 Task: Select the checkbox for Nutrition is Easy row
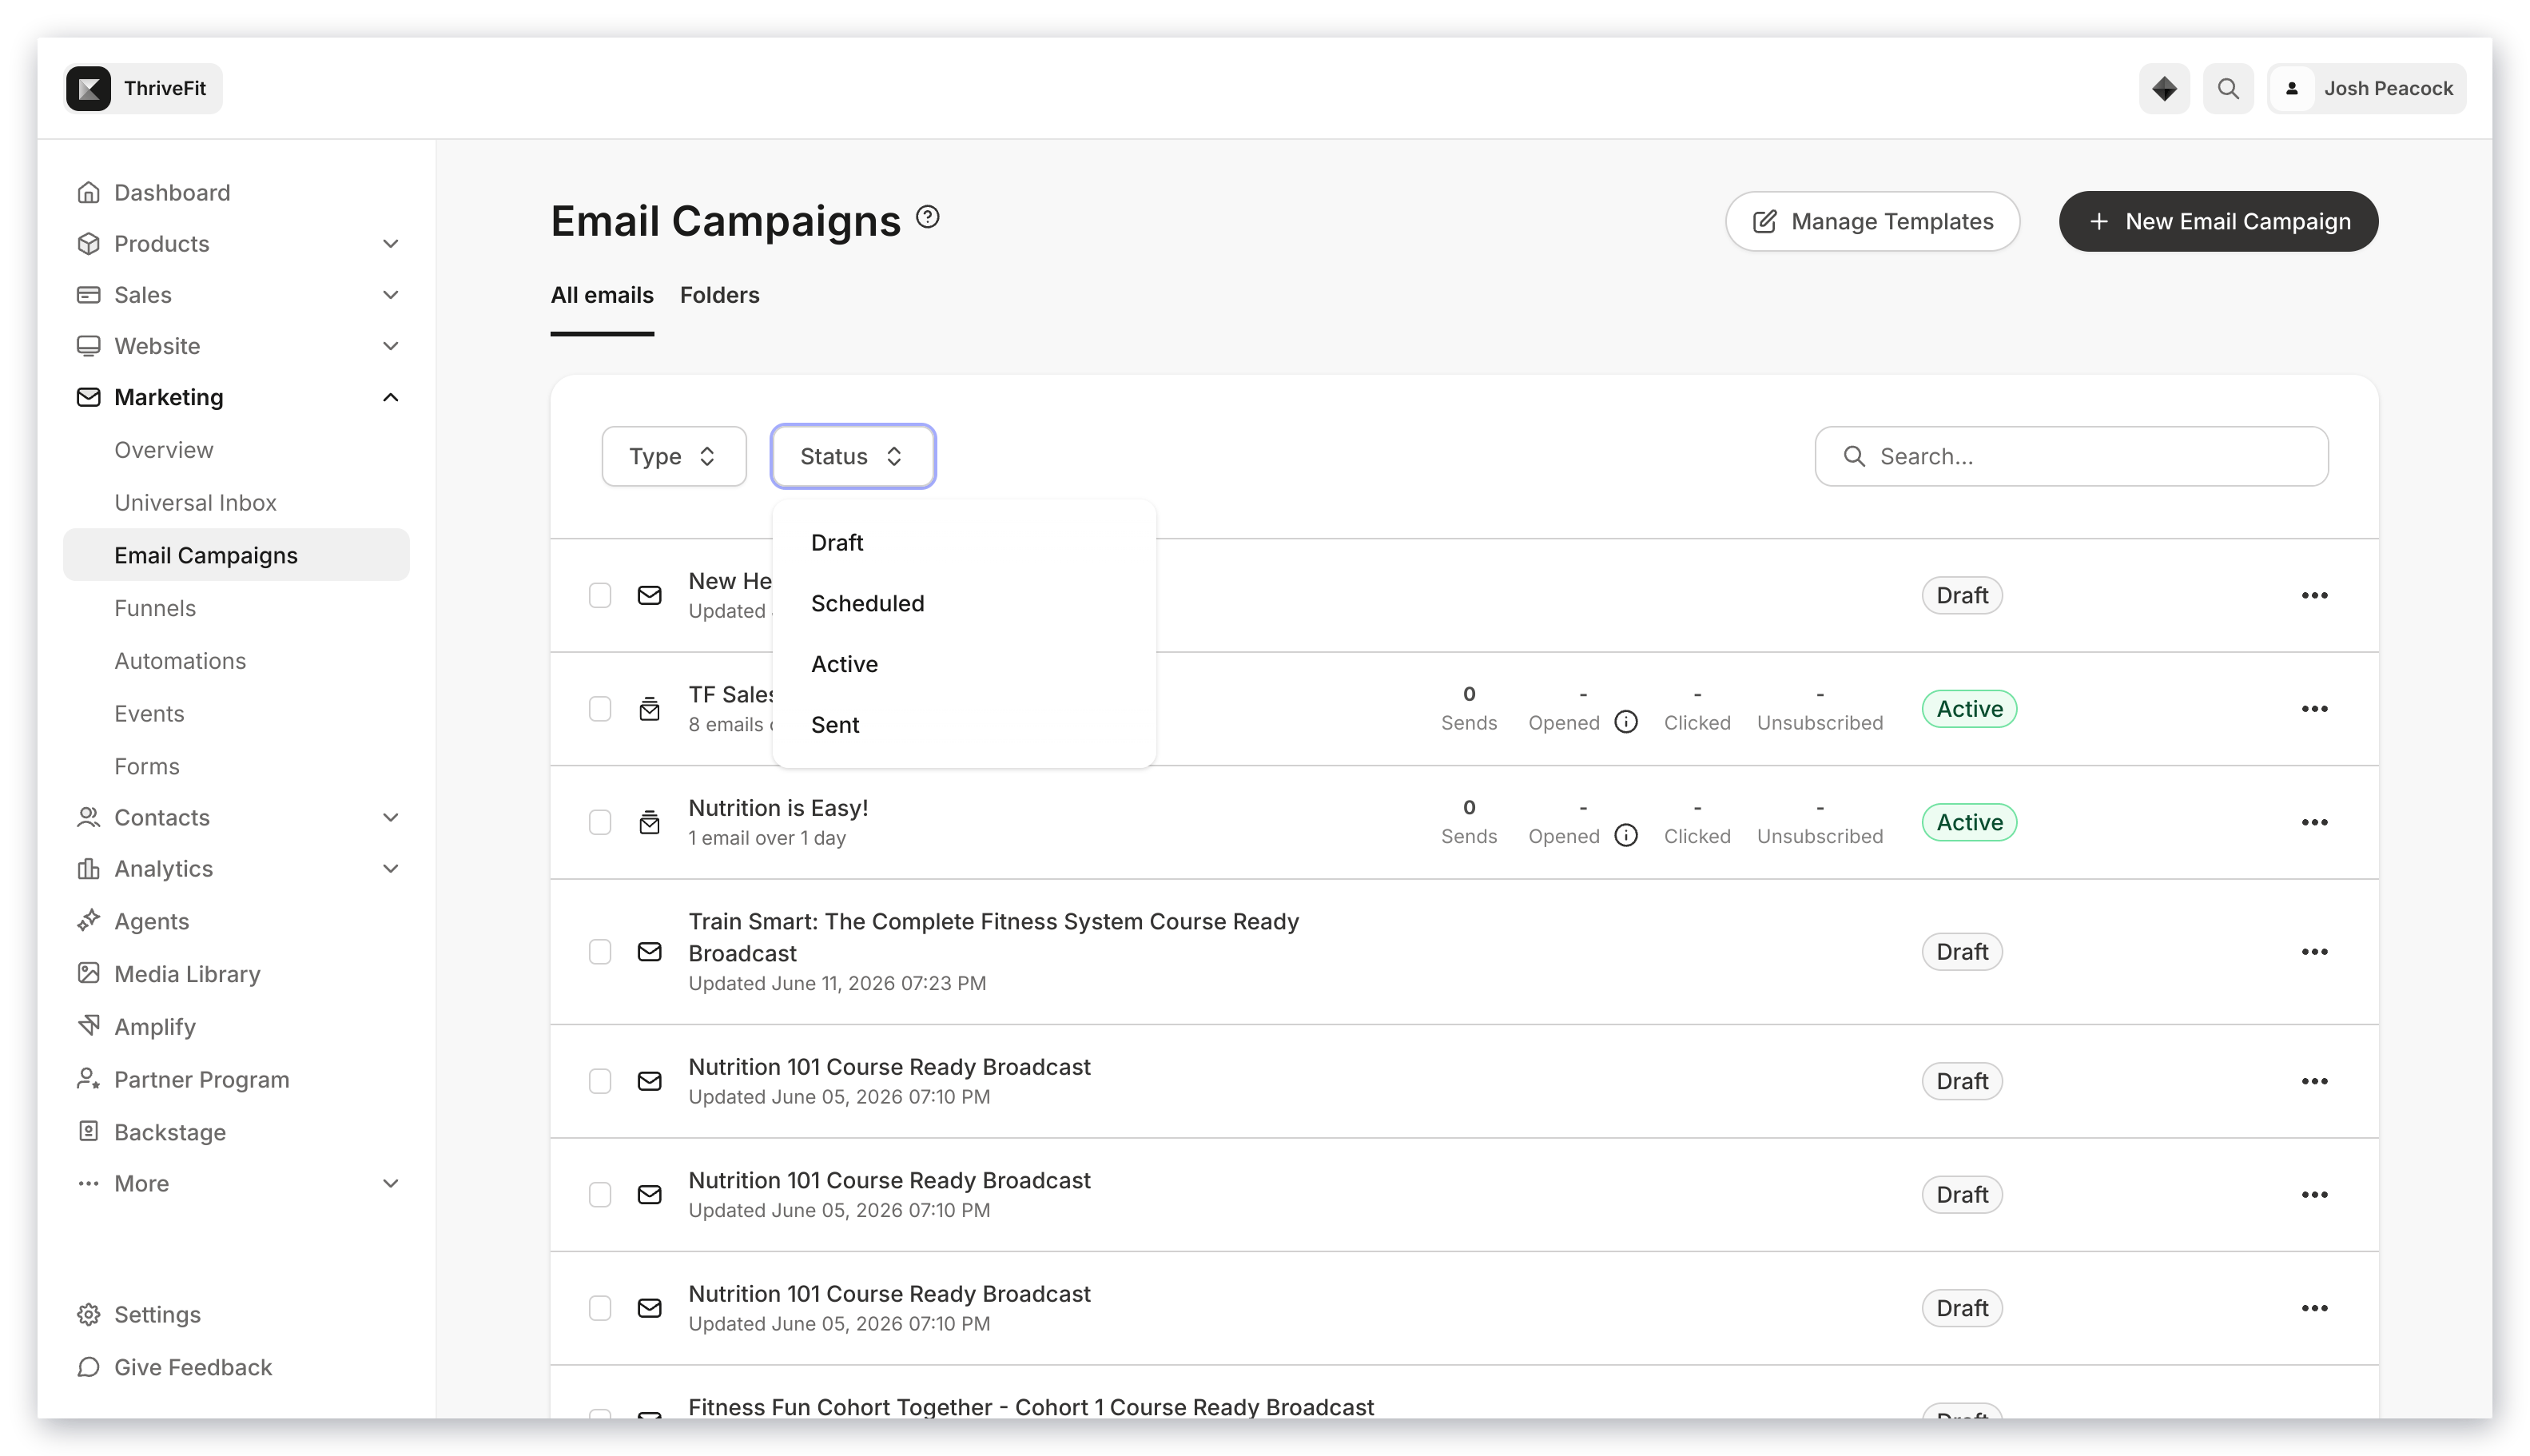[x=600, y=823]
